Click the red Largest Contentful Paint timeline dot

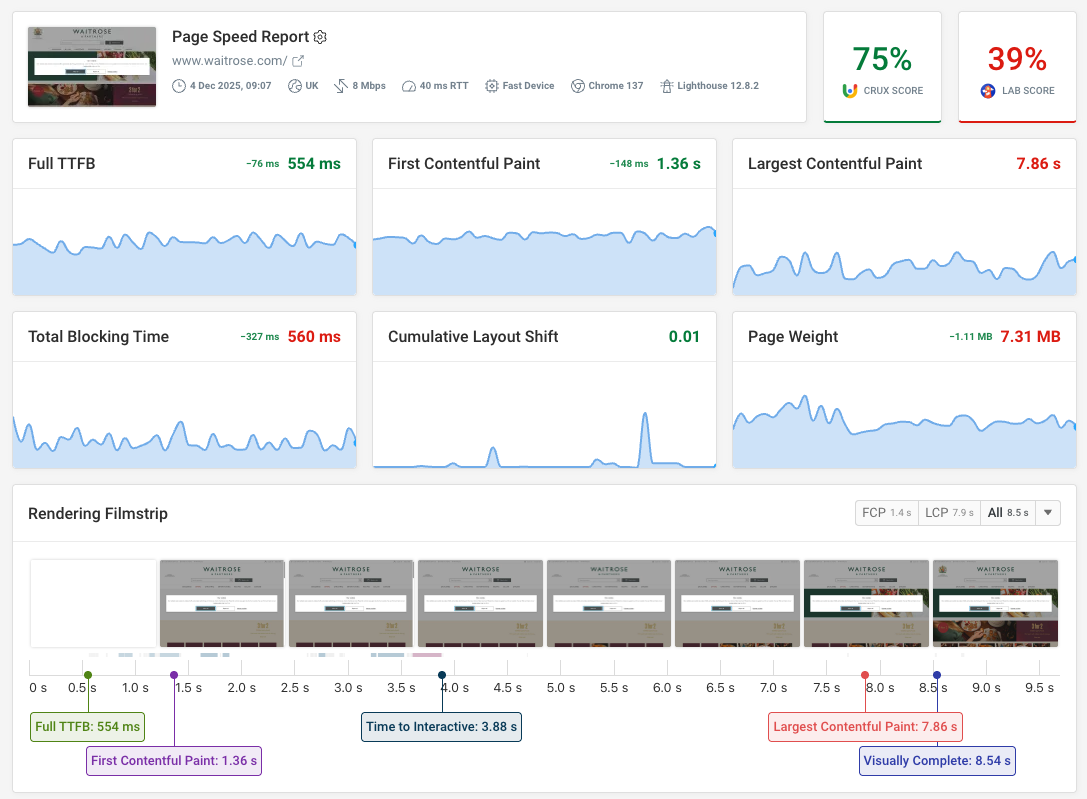pos(864,673)
